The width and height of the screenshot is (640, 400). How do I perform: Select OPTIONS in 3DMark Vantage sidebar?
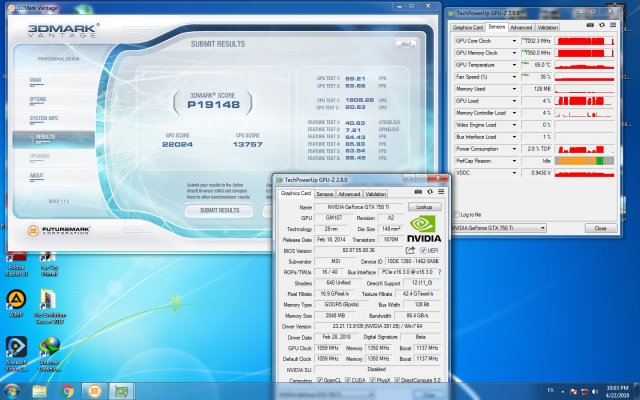[x=37, y=99]
